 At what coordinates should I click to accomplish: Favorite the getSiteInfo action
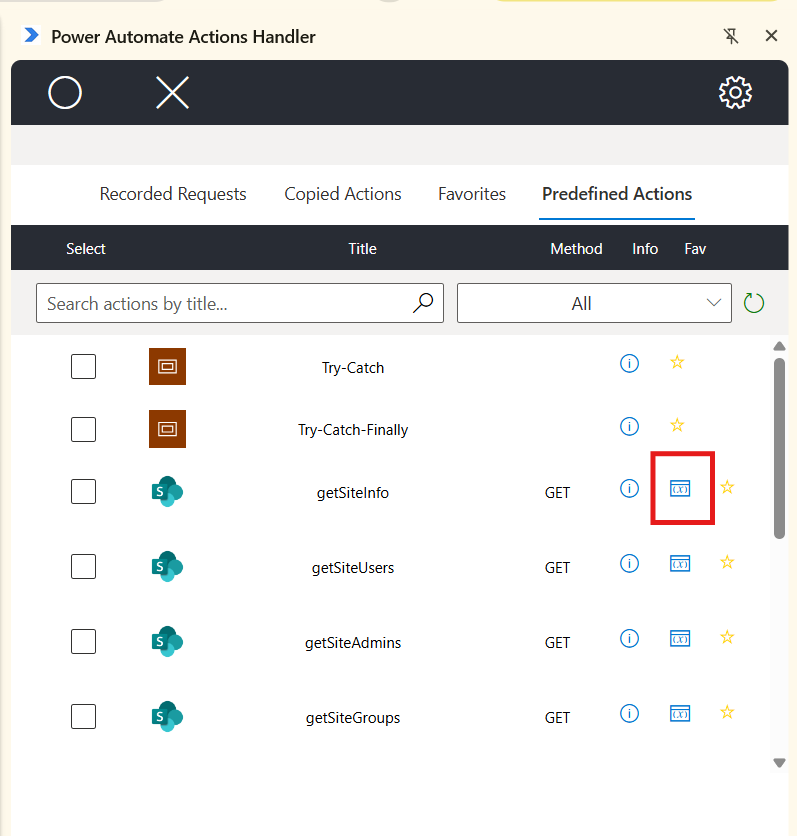coord(727,487)
